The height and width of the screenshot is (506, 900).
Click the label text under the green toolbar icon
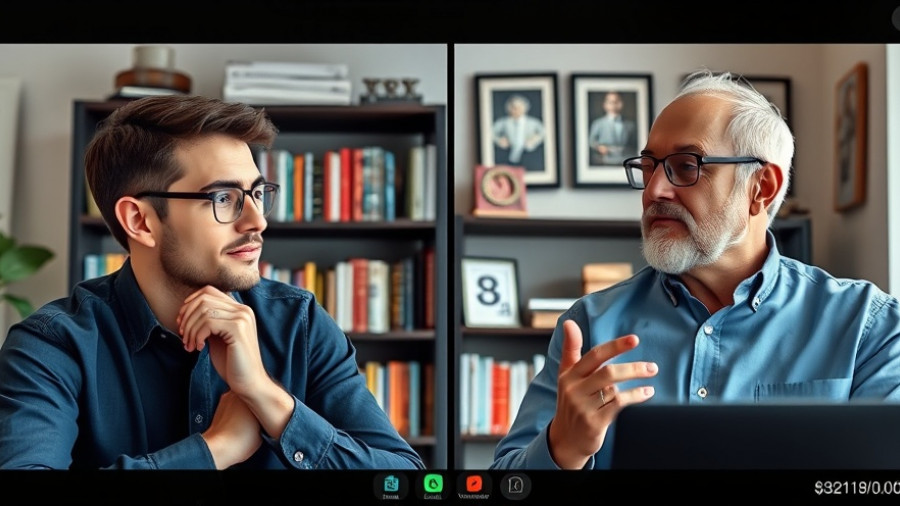click(x=433, y=497)
